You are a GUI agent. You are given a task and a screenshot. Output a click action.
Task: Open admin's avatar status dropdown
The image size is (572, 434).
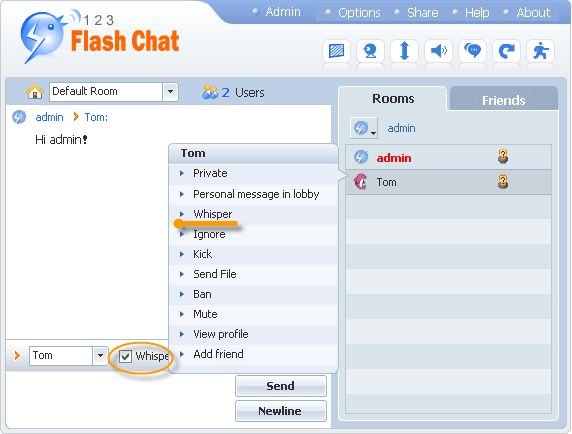click(364, 128)
